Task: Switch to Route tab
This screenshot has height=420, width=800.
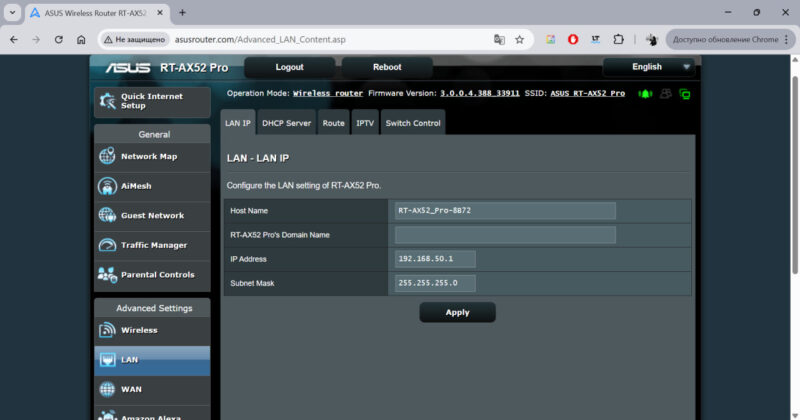Action: (x=333, y=123)
